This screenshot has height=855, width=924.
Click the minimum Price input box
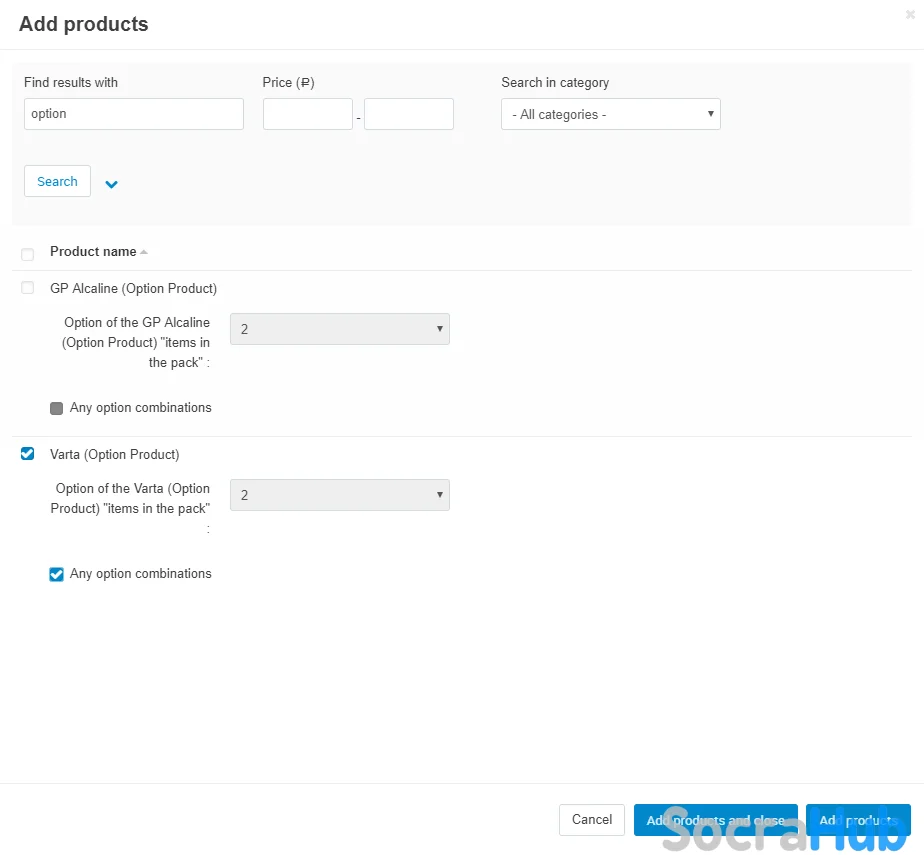[307, 114]
